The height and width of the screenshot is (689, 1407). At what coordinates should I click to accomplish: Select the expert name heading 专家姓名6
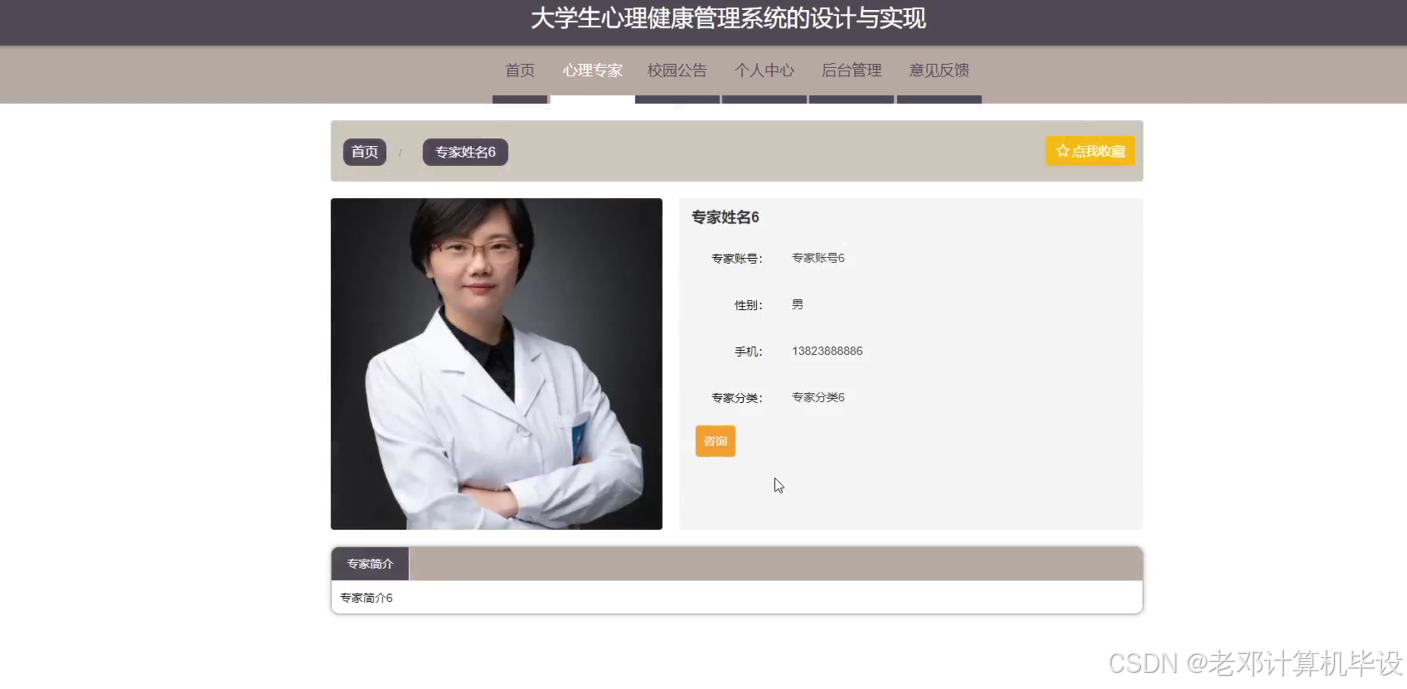(x=723, y=217)
